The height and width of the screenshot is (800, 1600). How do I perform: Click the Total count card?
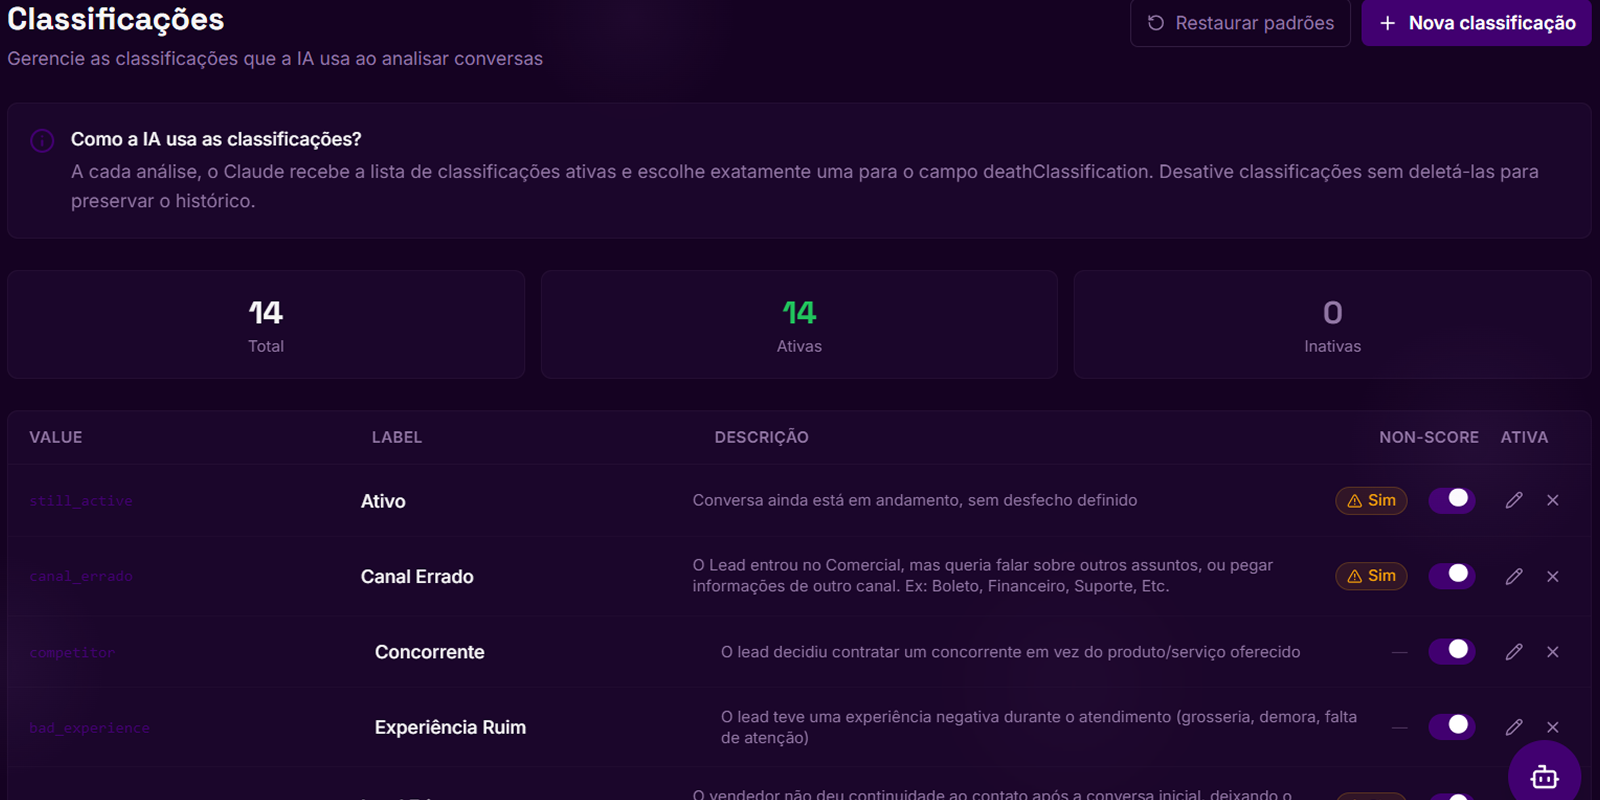266,324
